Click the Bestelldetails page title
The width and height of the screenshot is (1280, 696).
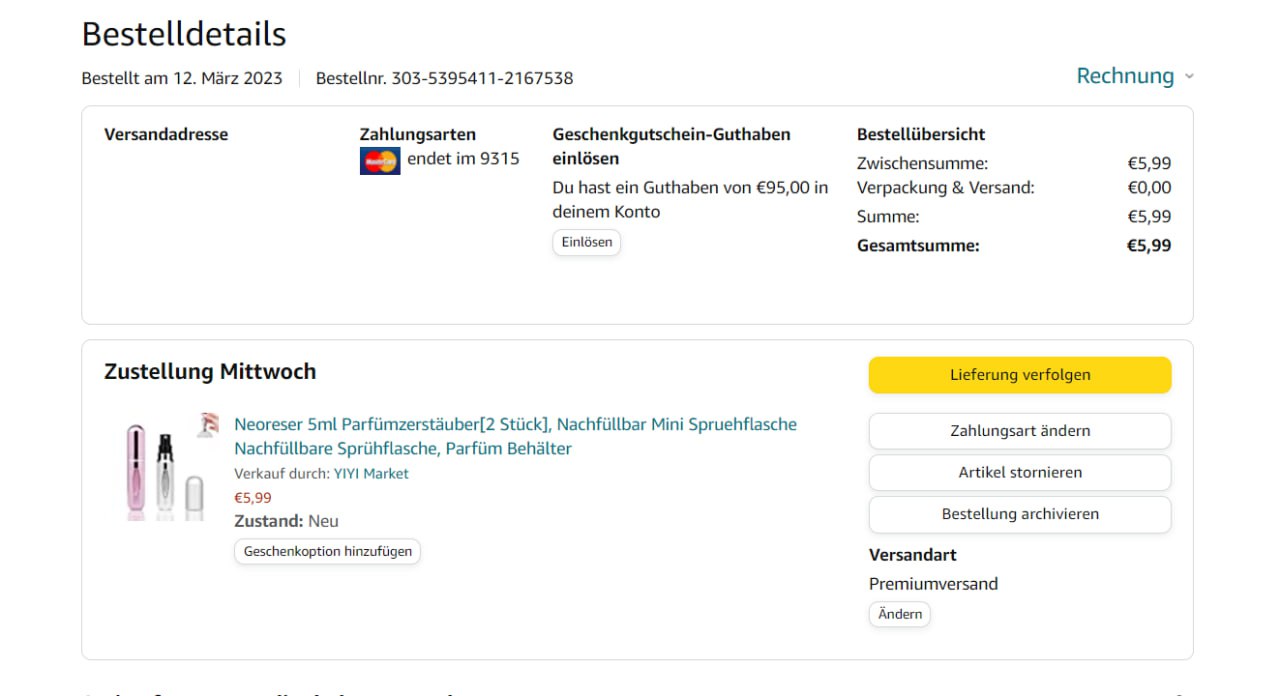pyautogui.click(x=184, y=34)
